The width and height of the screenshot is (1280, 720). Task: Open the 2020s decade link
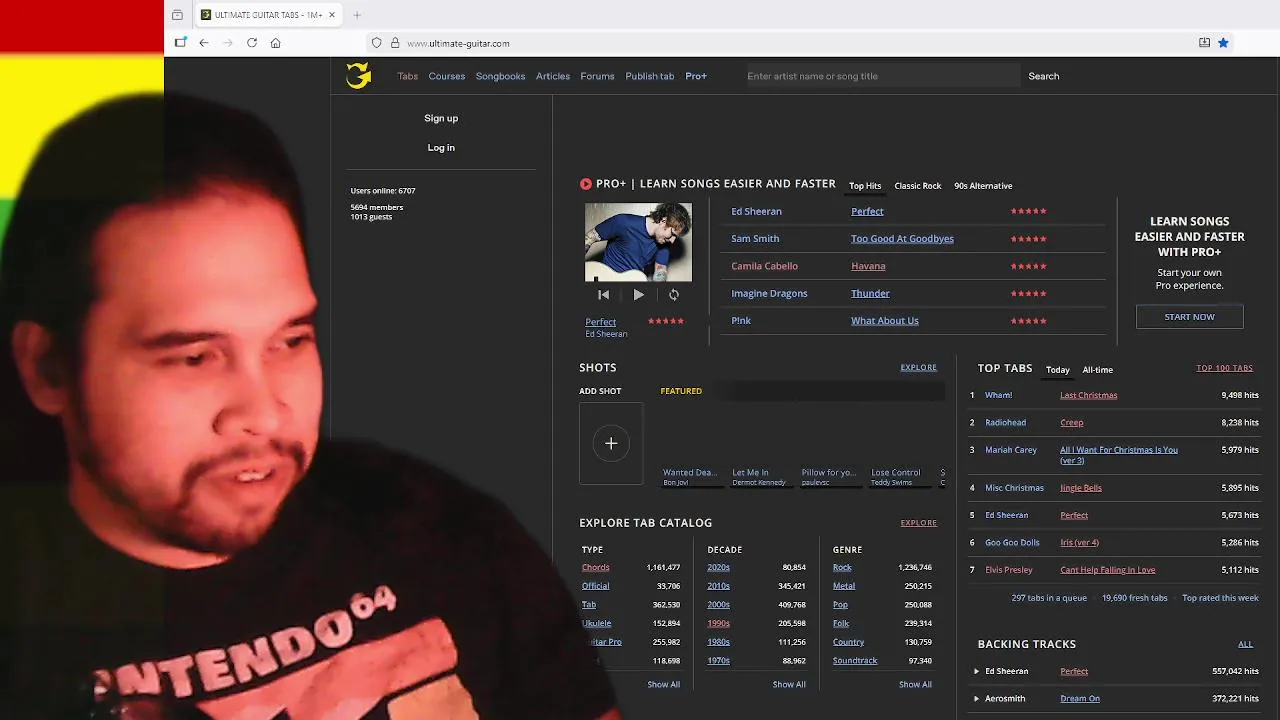pos(719,568)
